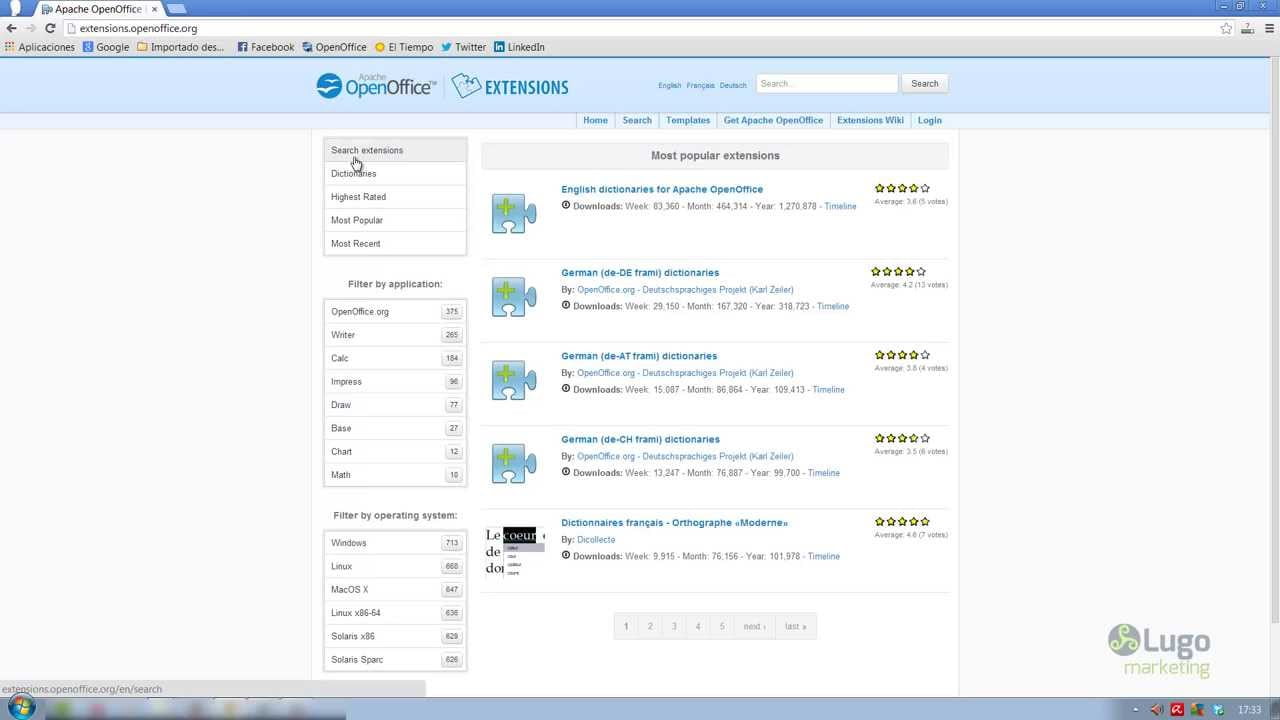Filter by MacOS X operating system

click(x=395, y=590)
